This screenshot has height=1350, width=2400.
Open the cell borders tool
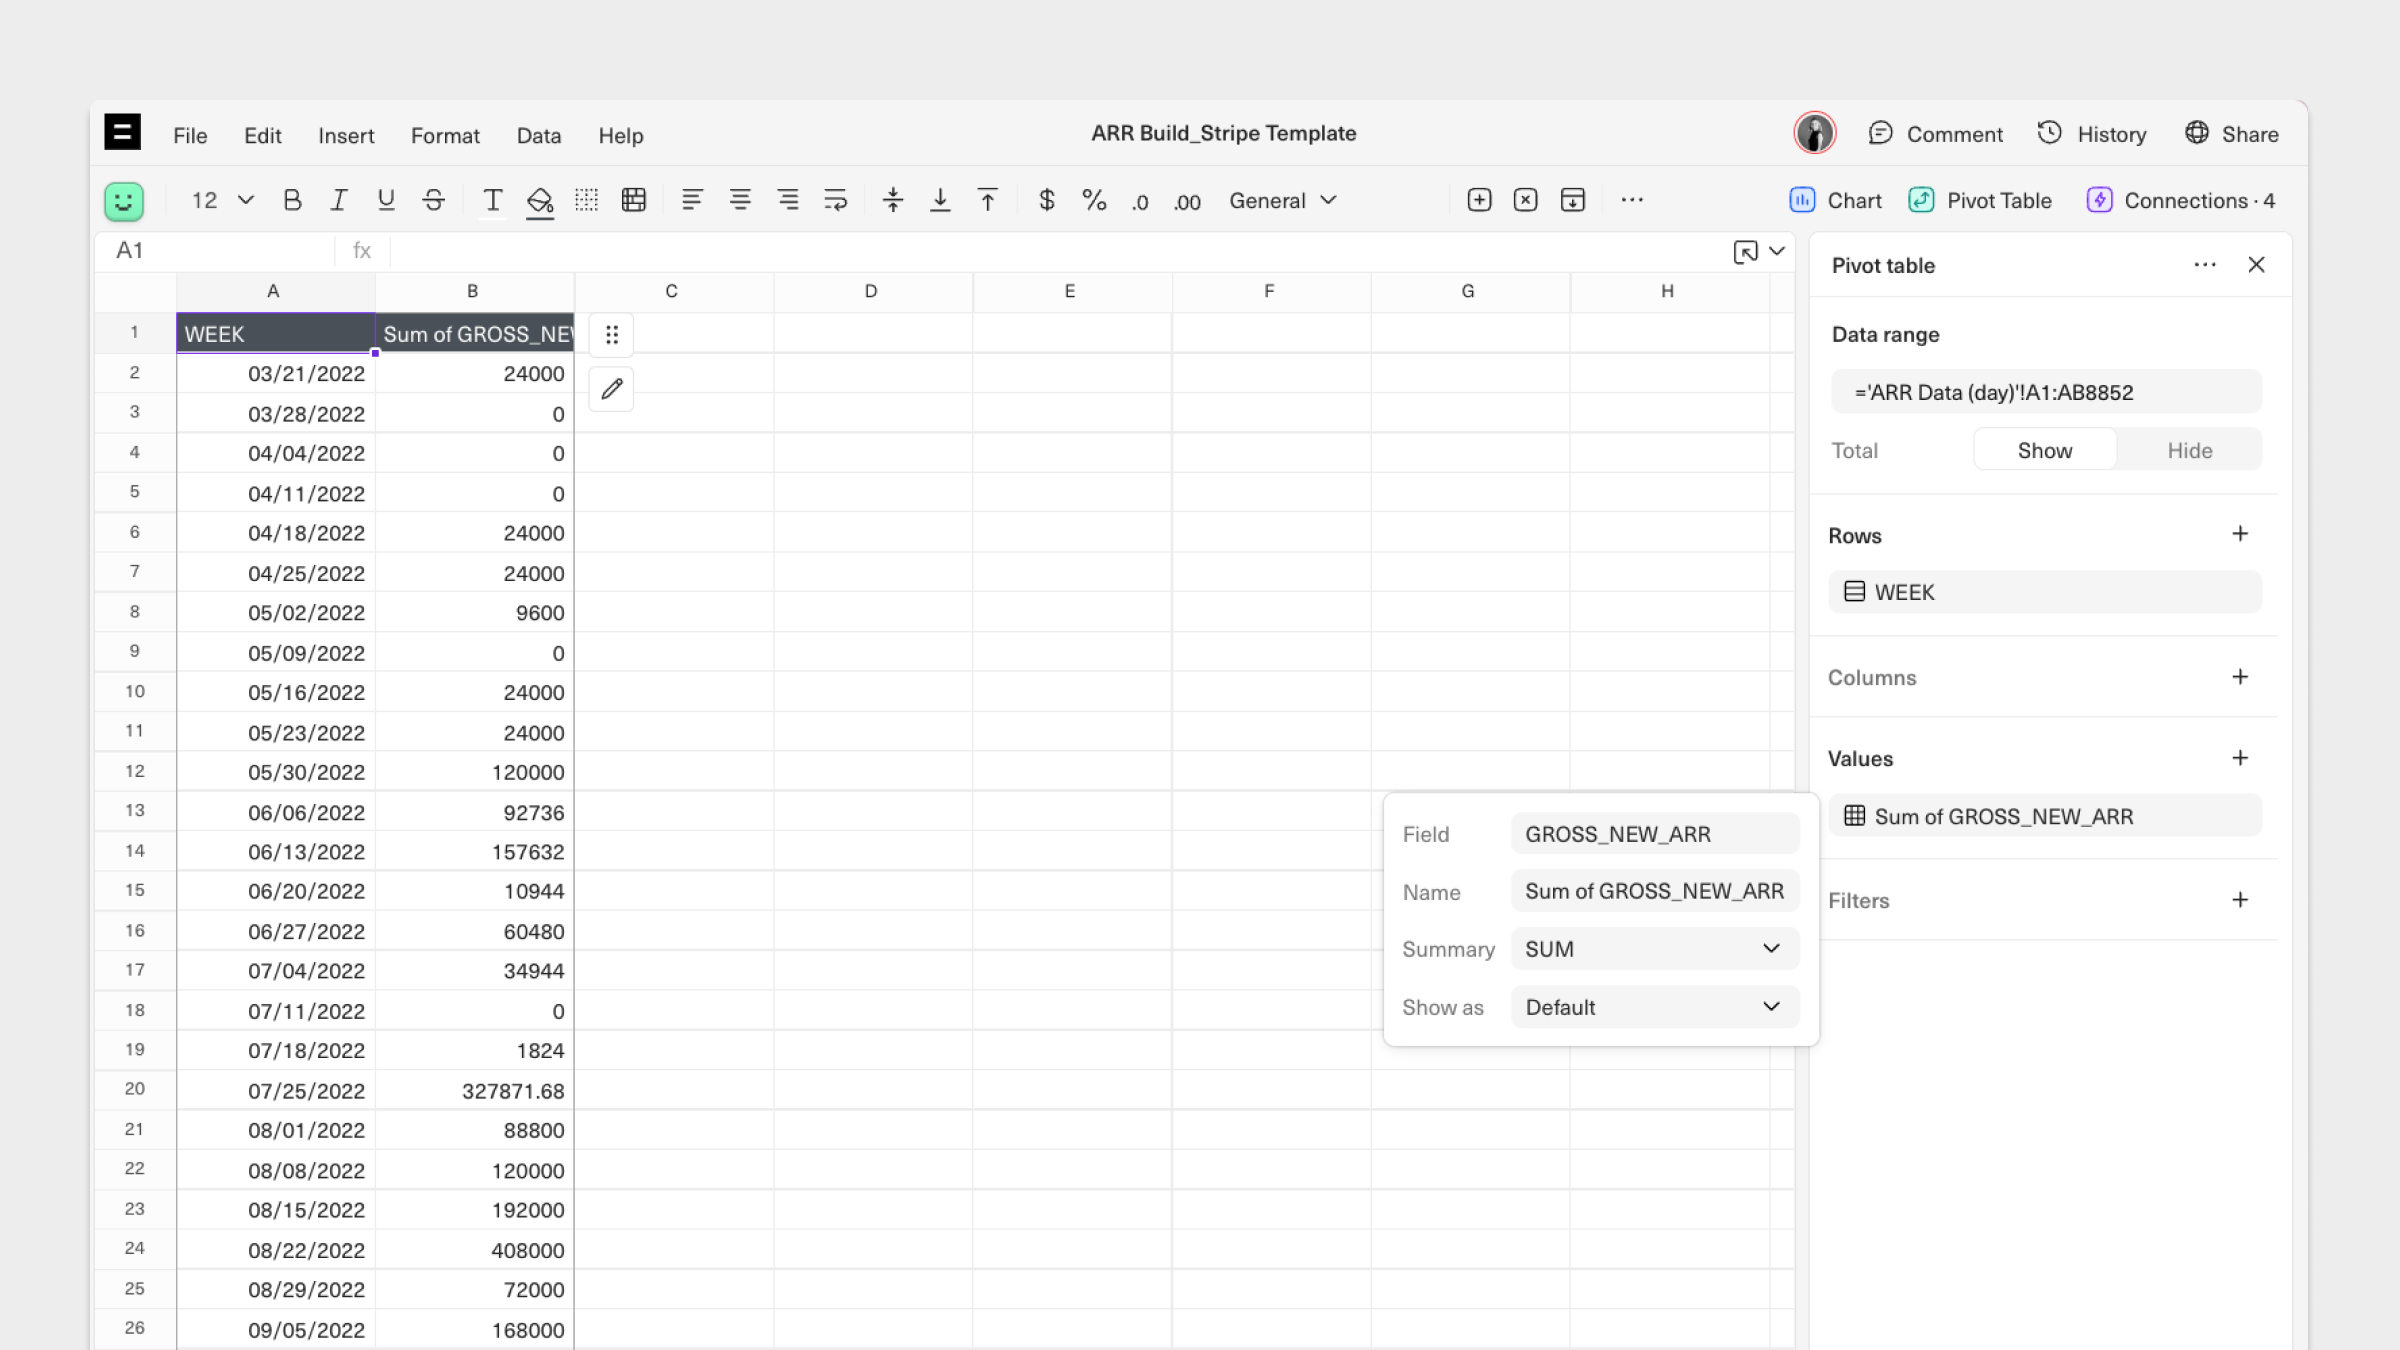tap(587, 200)
